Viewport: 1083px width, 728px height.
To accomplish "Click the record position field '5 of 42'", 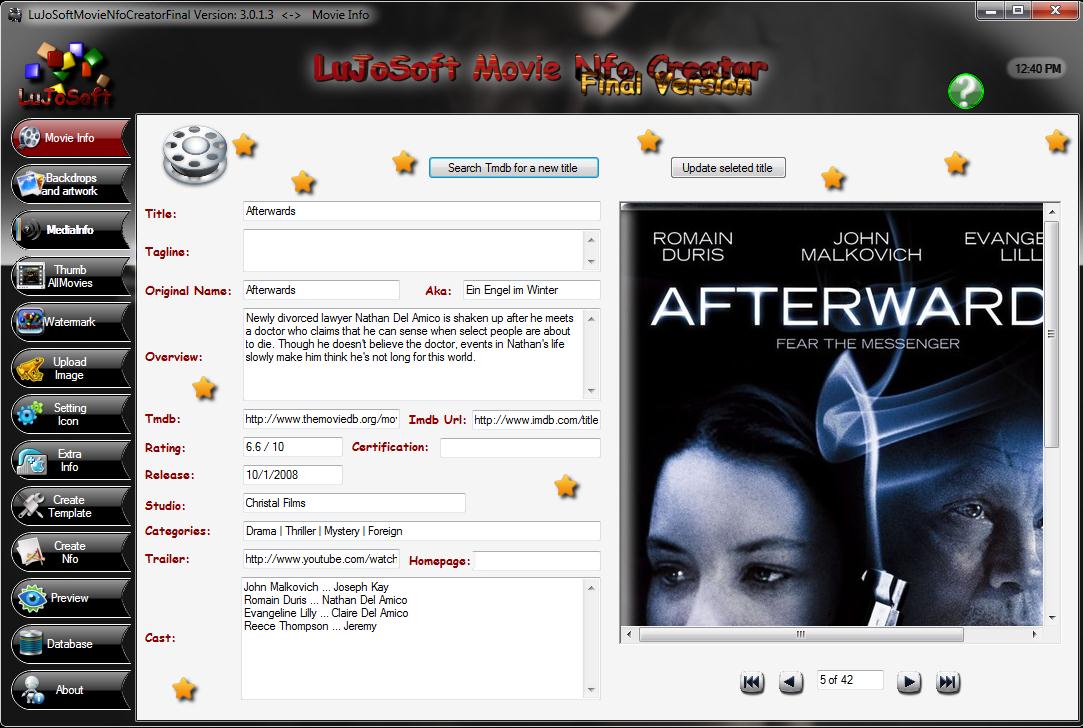I will coord(850,680).
